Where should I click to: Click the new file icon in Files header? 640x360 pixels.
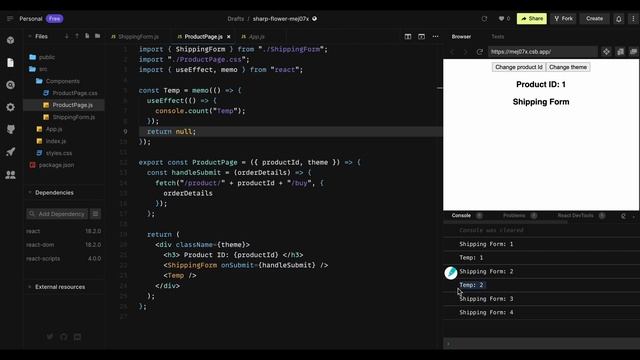pos(87,36)
